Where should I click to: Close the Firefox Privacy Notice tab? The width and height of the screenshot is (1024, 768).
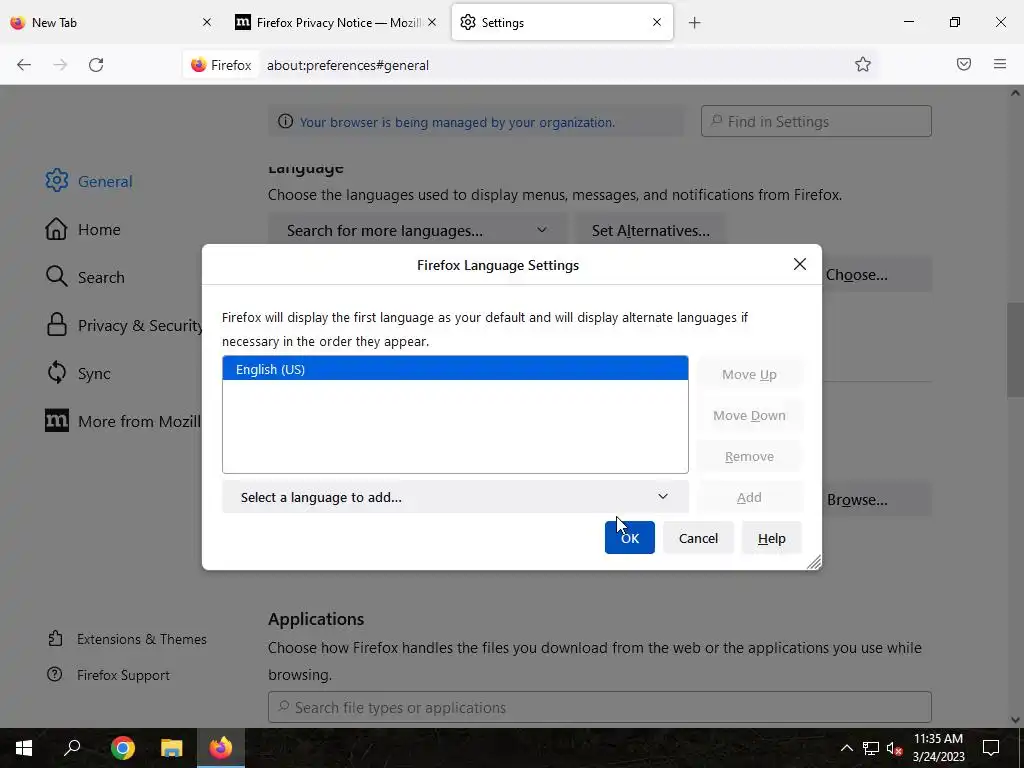(432, 22)
